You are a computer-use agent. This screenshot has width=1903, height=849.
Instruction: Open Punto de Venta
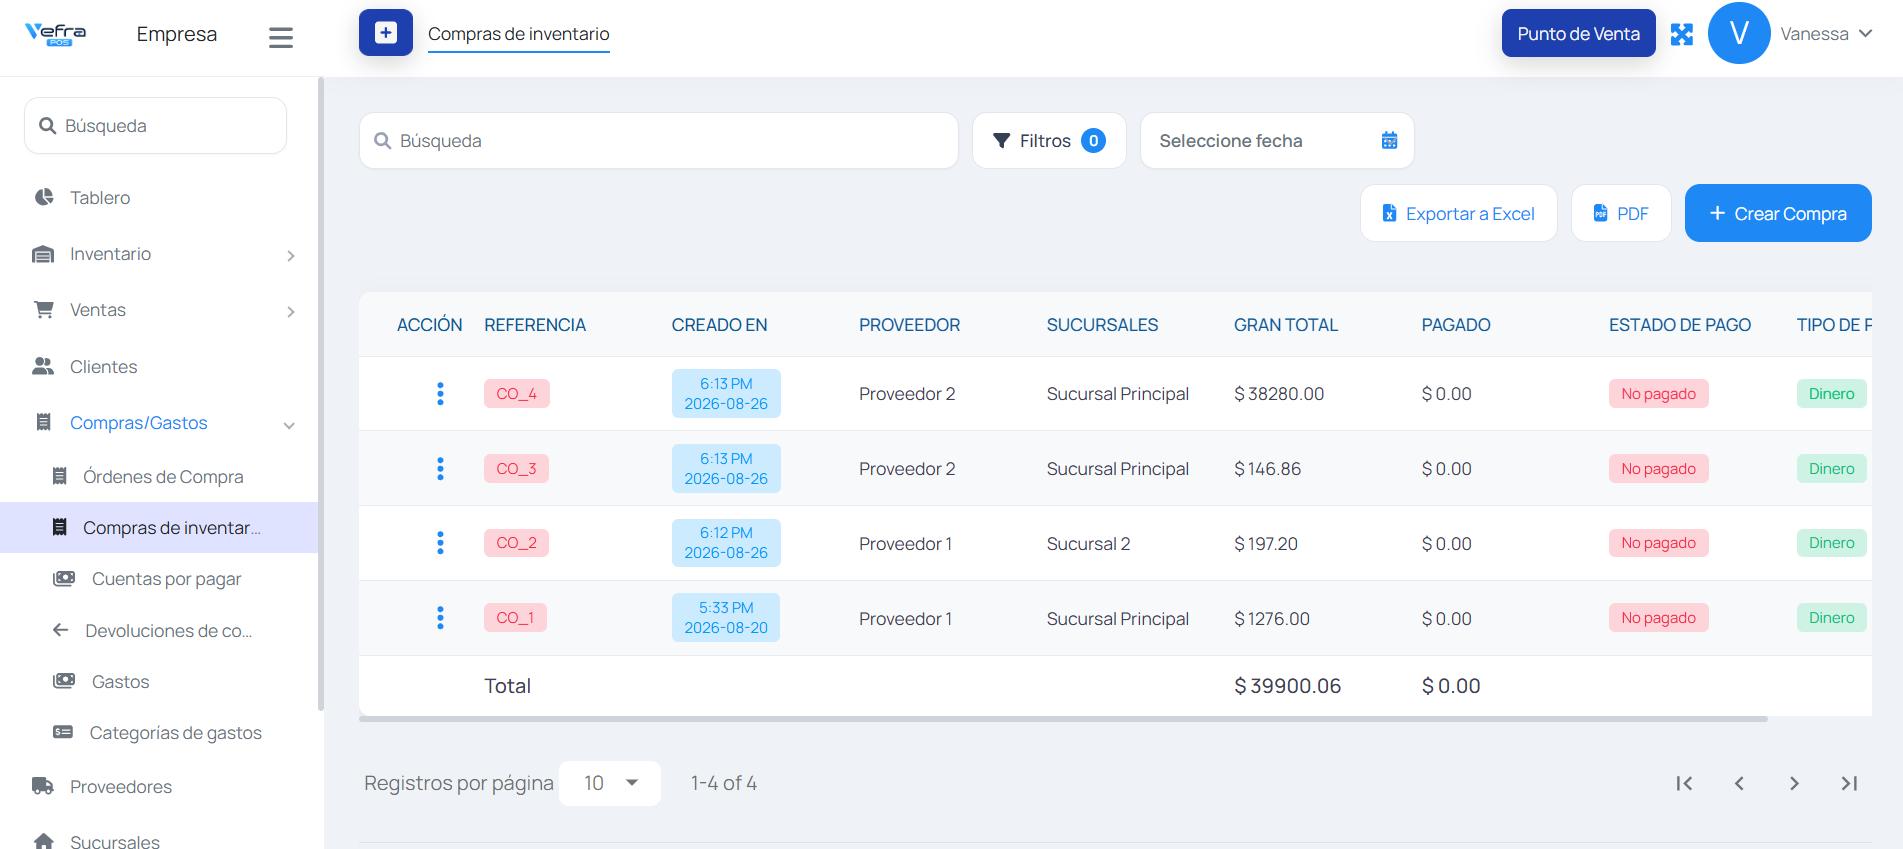coord(1578,33)
